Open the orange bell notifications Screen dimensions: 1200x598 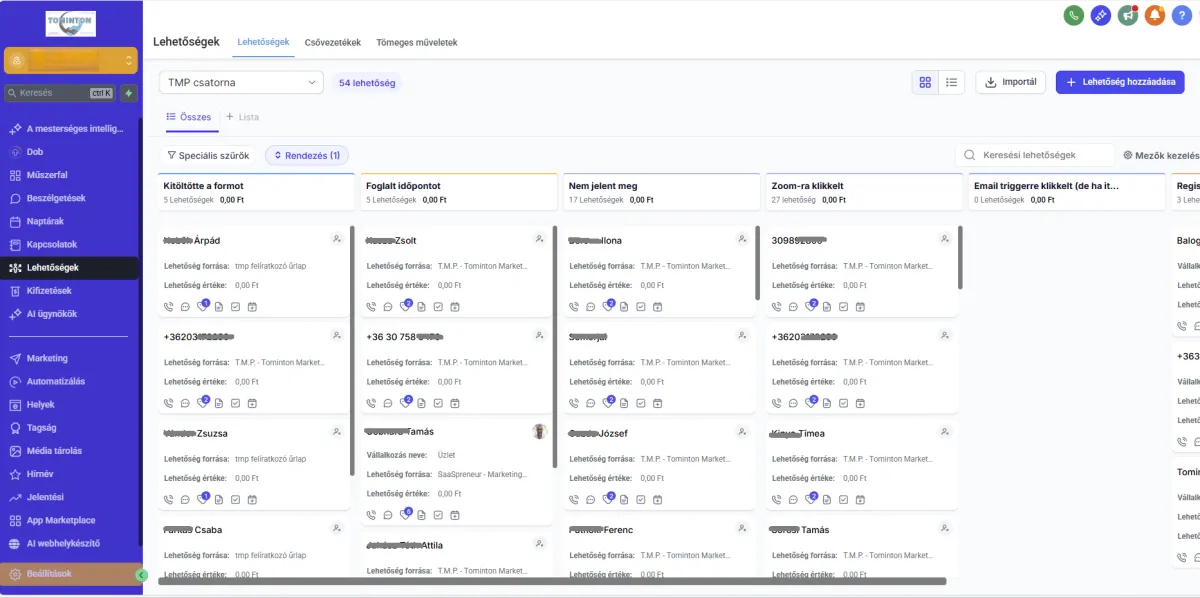click(x=1155, y=15)
